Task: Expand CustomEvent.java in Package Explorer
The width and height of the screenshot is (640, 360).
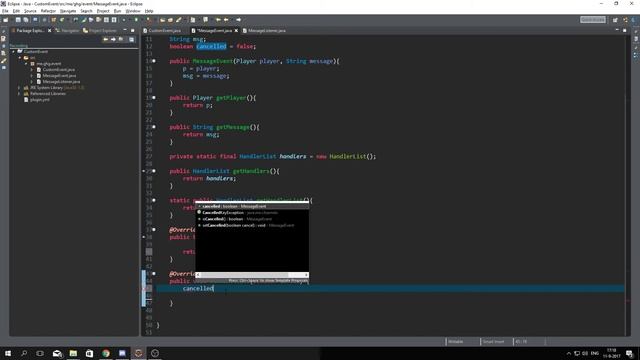Action: (x=32, y=70)
